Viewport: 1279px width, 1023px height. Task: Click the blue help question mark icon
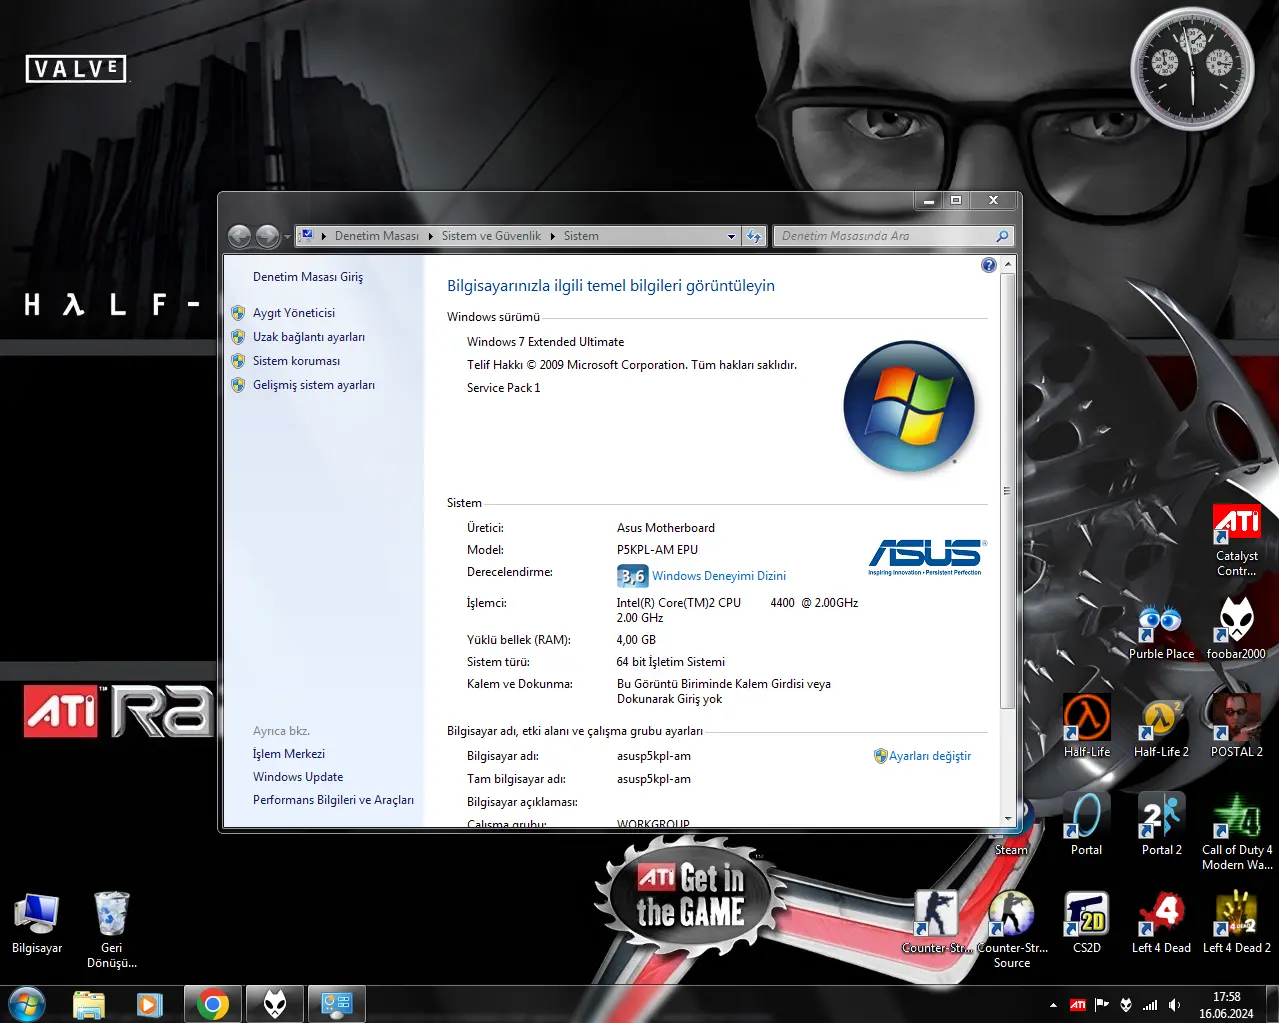[989, 265]
